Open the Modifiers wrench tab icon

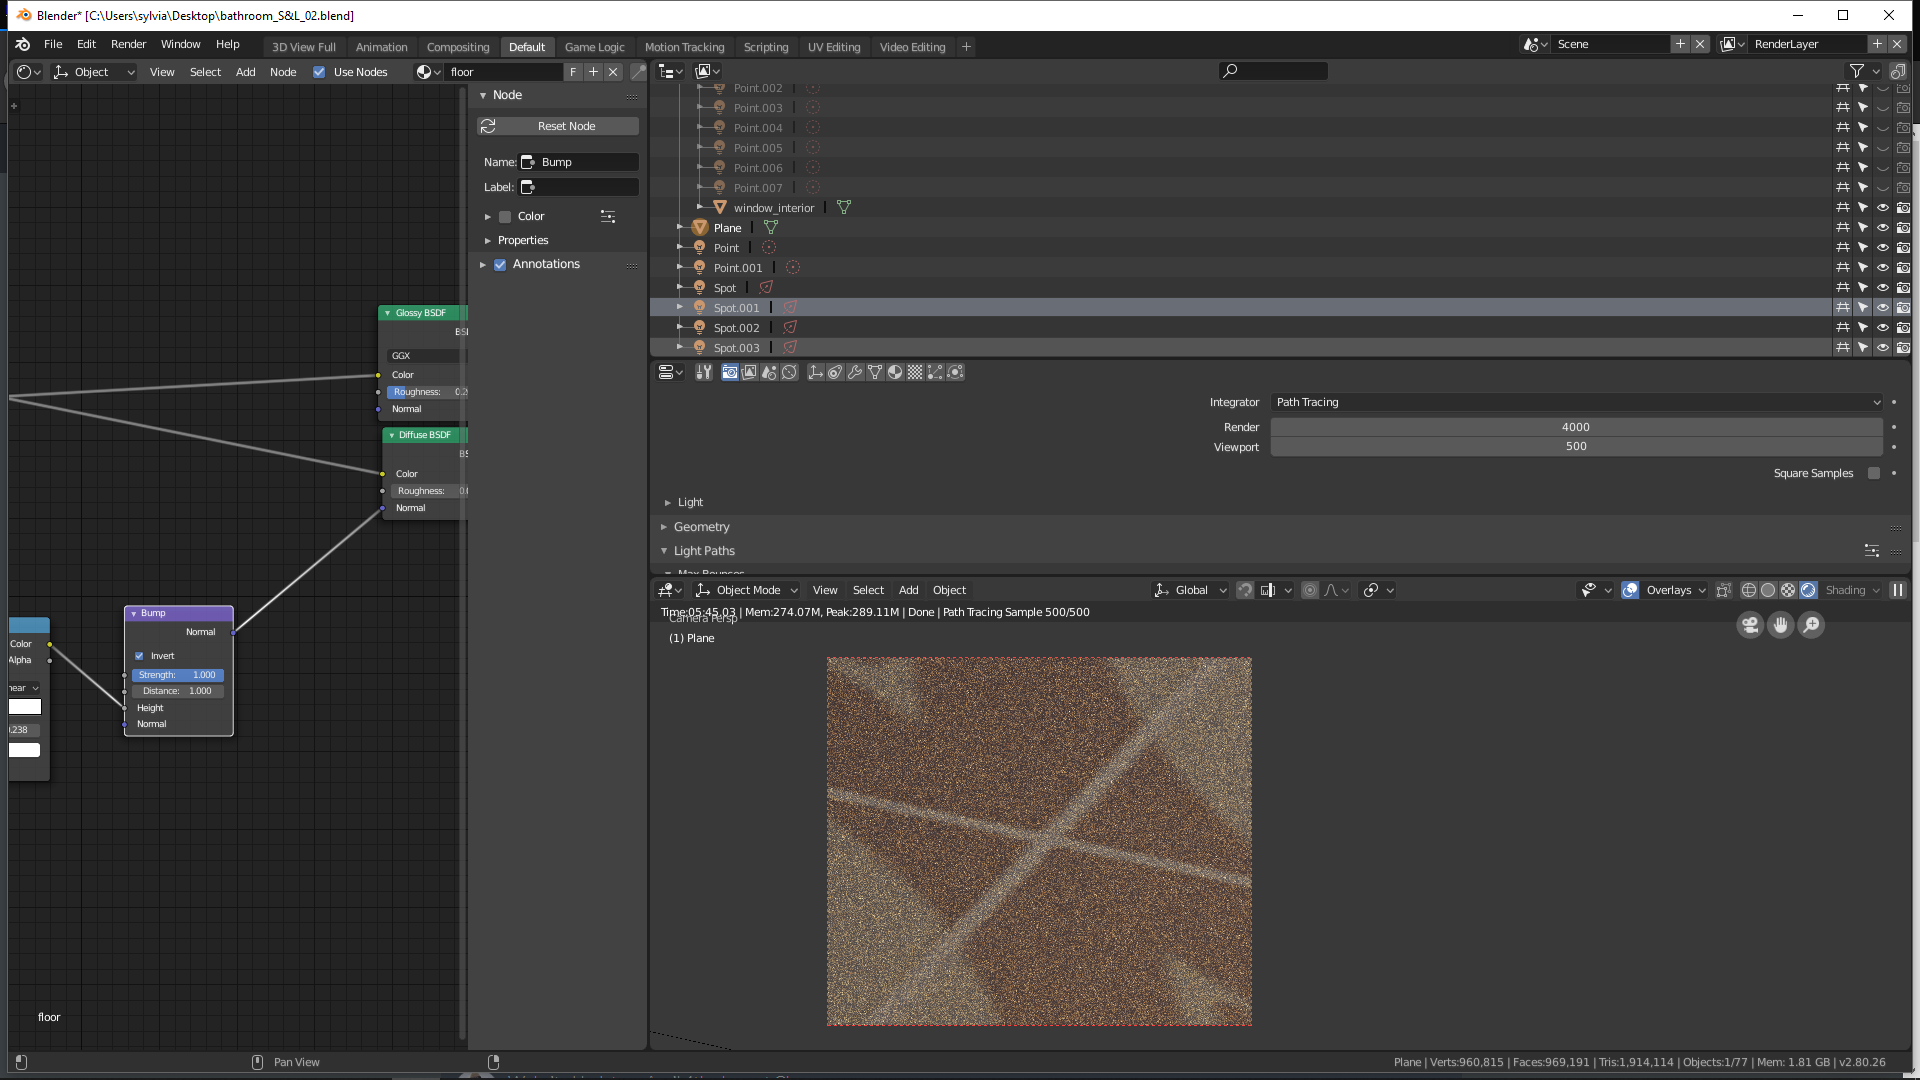click(855, 372)
